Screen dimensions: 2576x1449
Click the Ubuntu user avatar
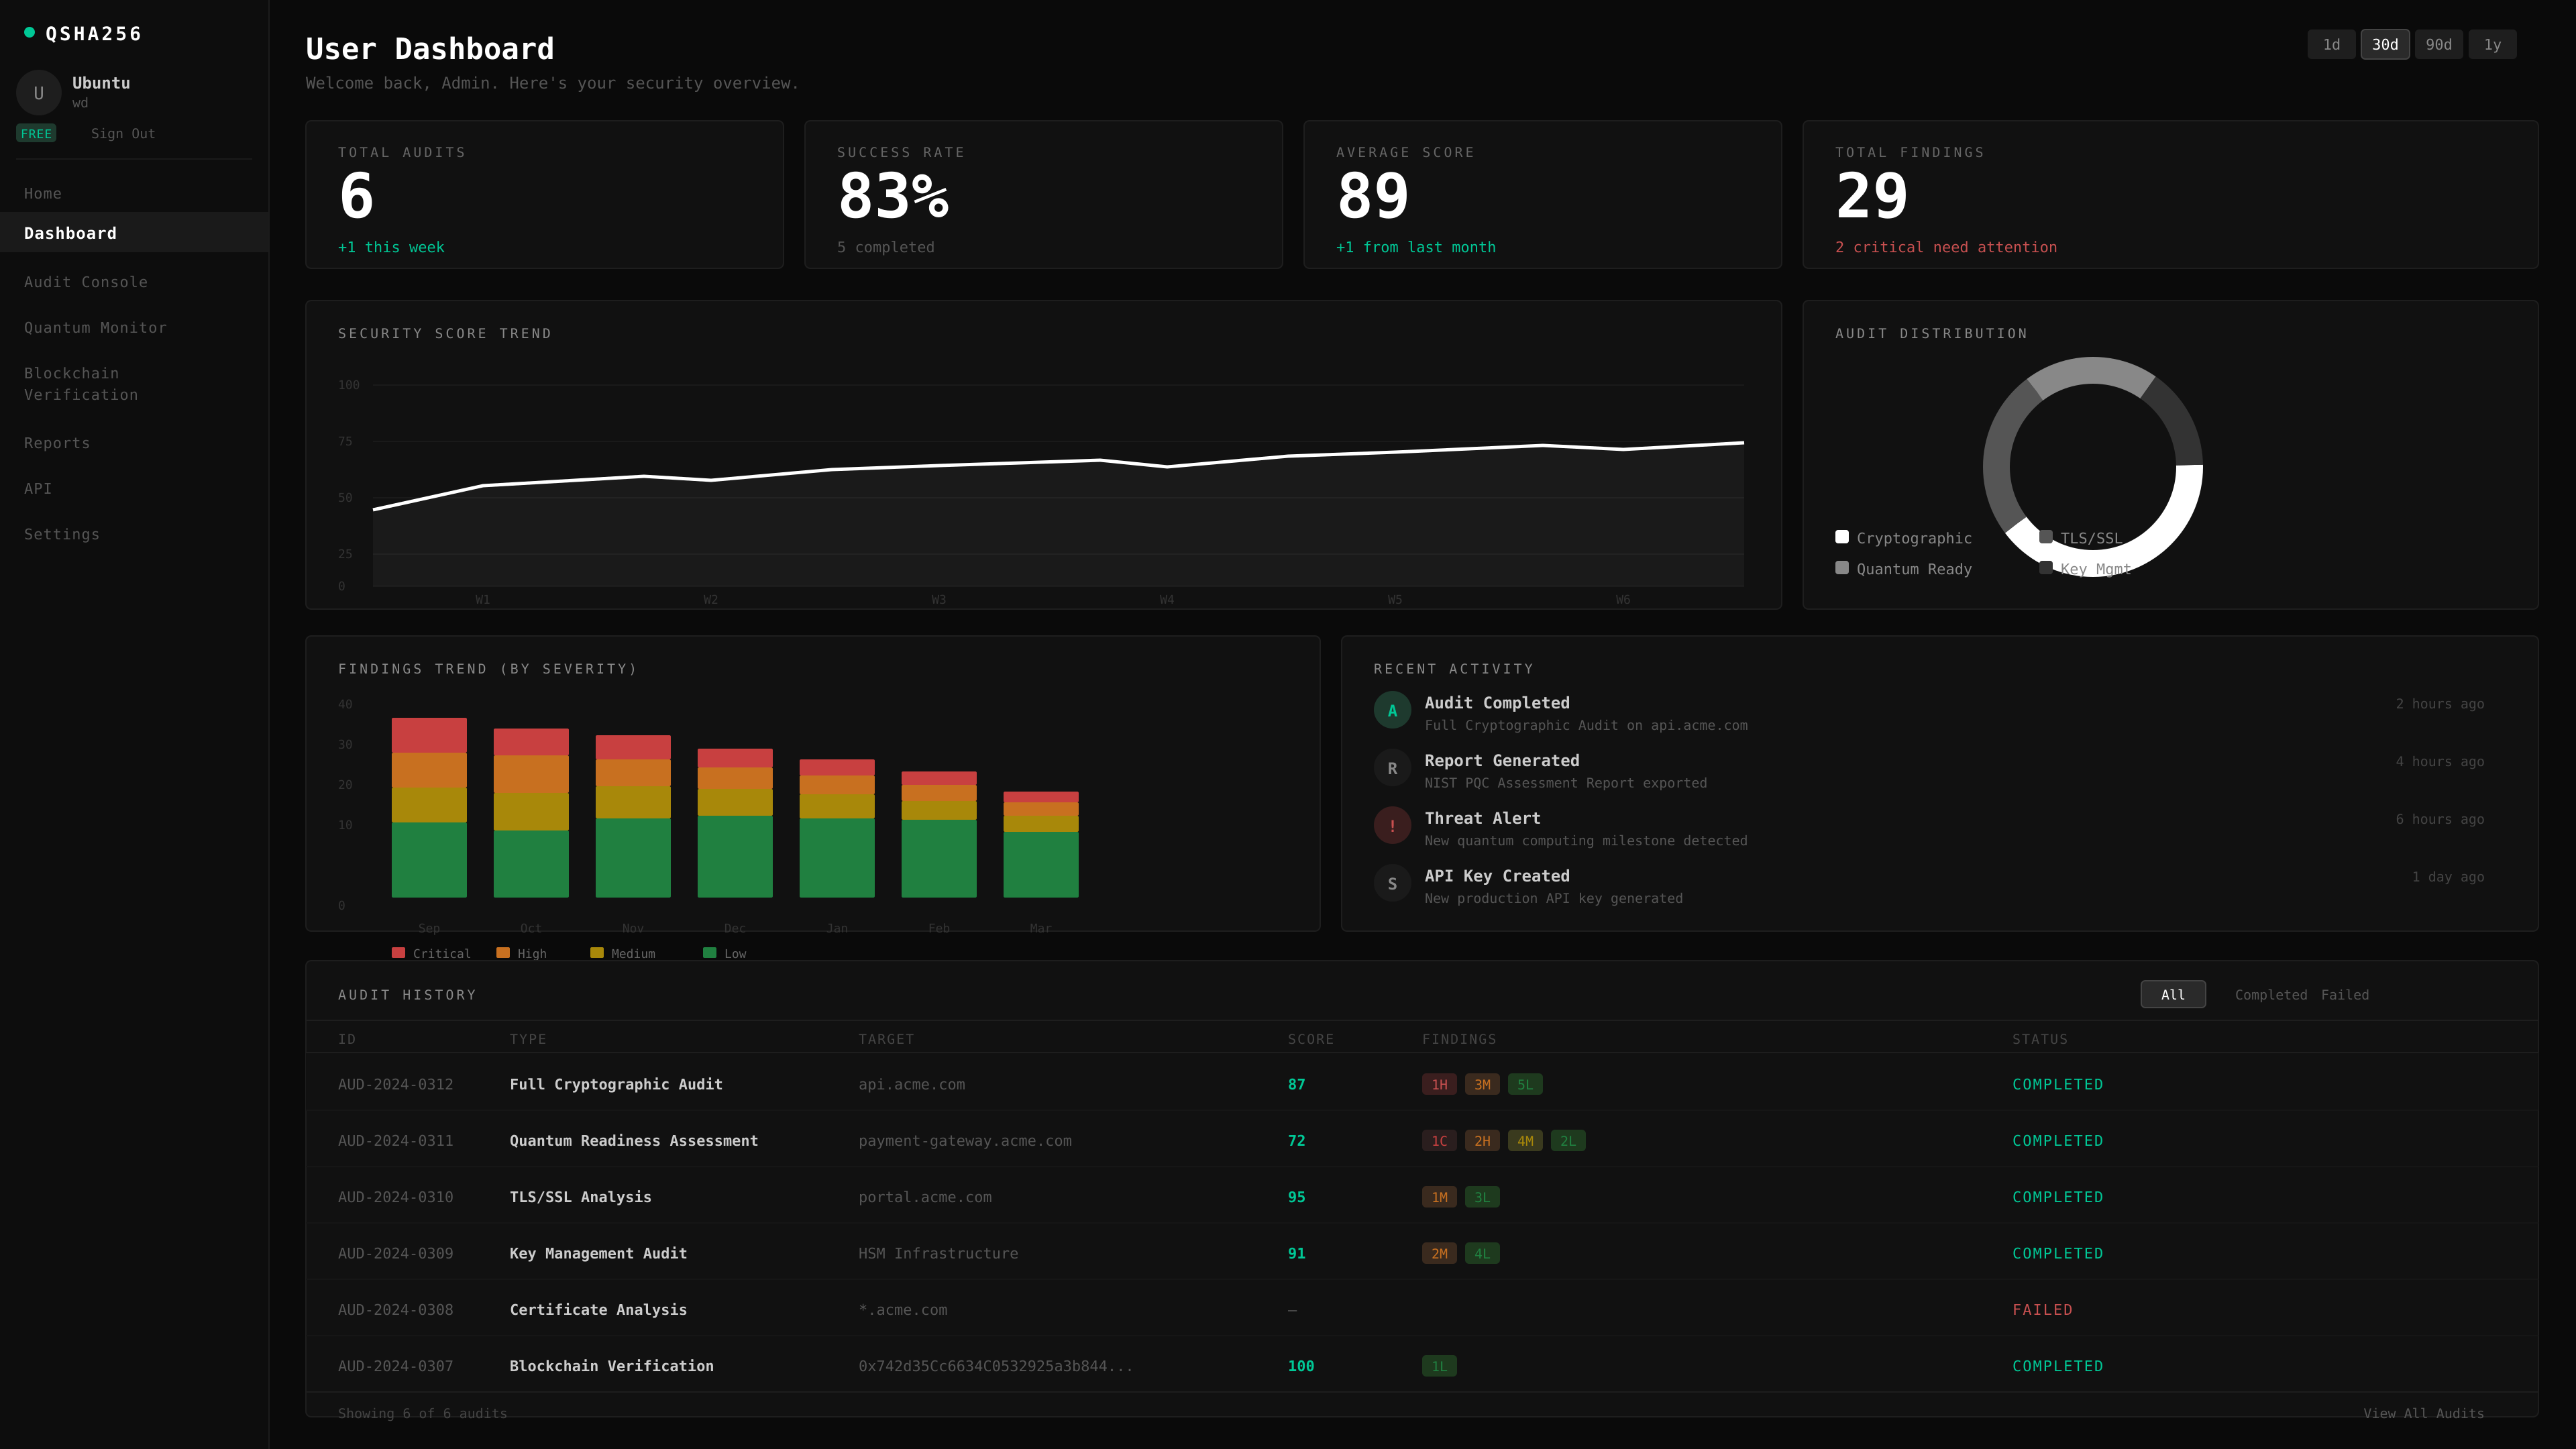click(39, 92)
